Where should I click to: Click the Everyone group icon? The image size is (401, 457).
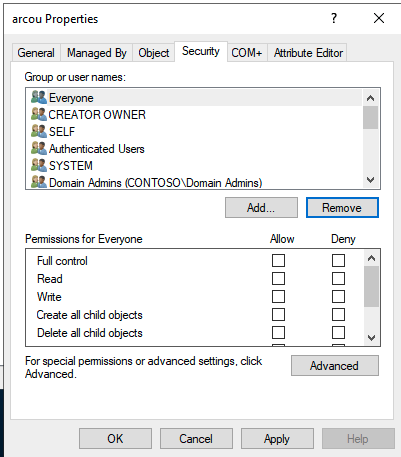[x=39, y=98]
